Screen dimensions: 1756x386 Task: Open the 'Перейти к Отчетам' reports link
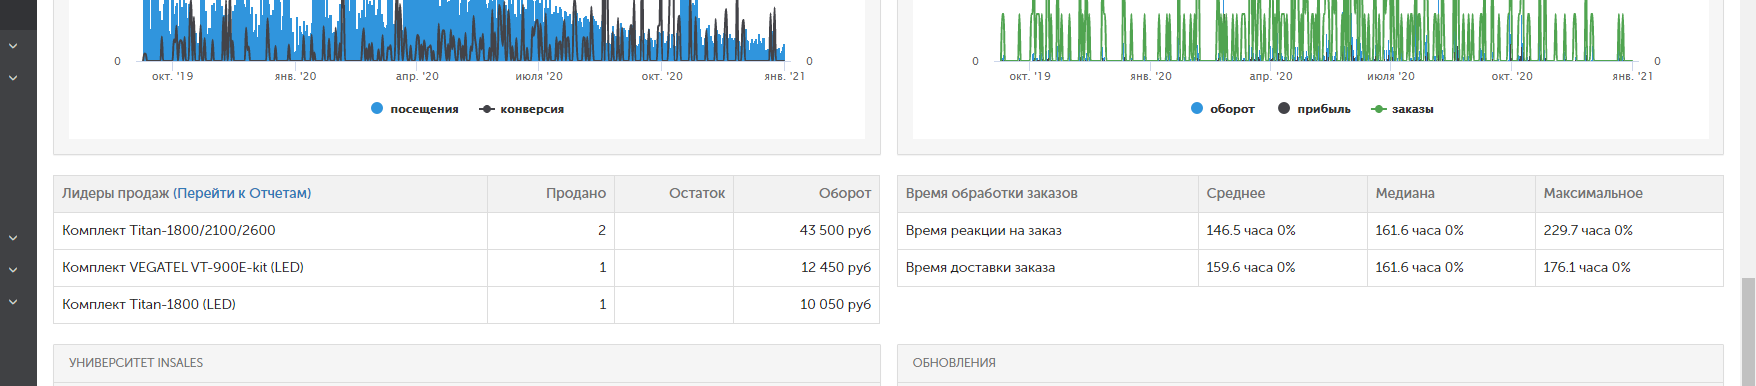[242, 193]
